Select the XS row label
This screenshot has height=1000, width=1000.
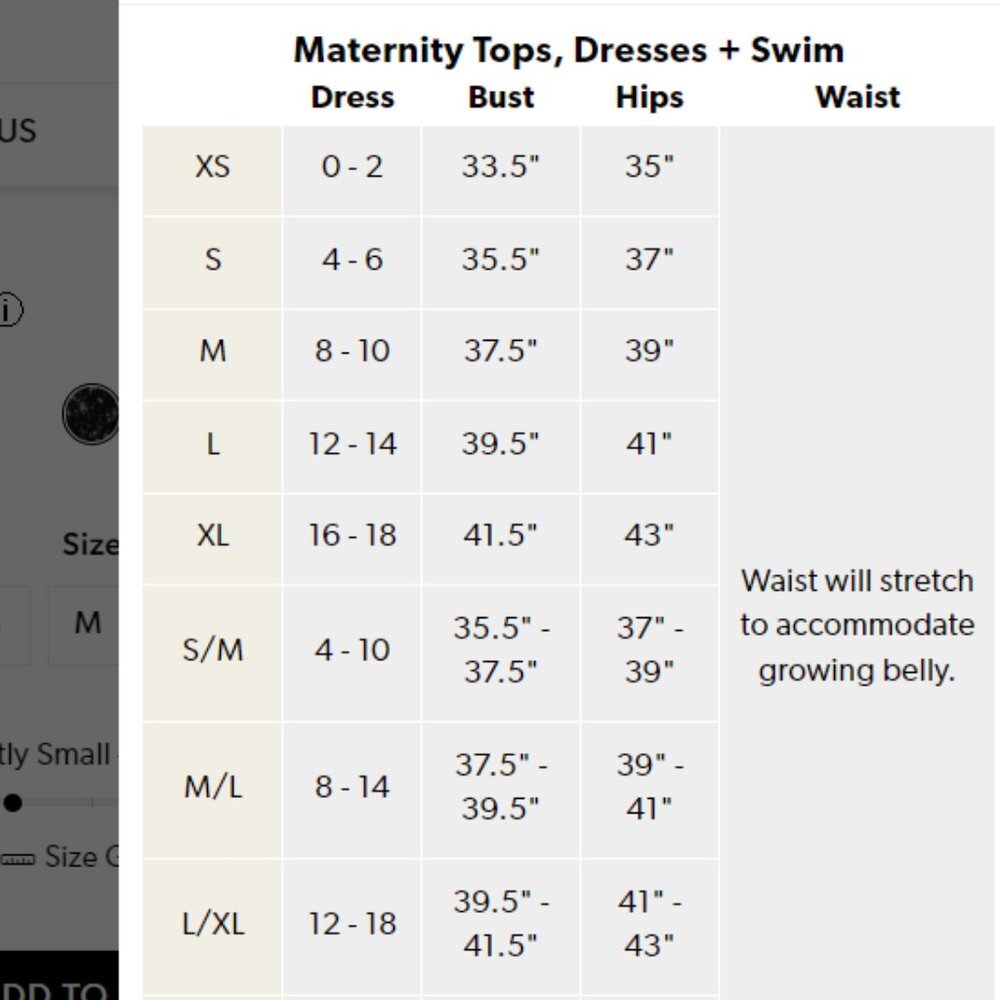pyautogui.click(x=212, y=167)
